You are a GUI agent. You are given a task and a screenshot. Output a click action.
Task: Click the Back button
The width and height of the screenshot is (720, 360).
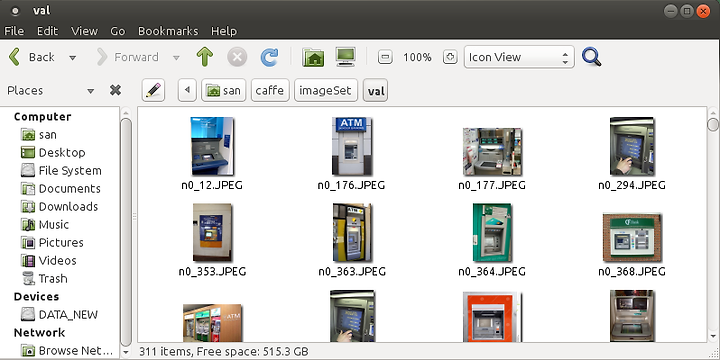pyautogui.click(x=31, y=57)
